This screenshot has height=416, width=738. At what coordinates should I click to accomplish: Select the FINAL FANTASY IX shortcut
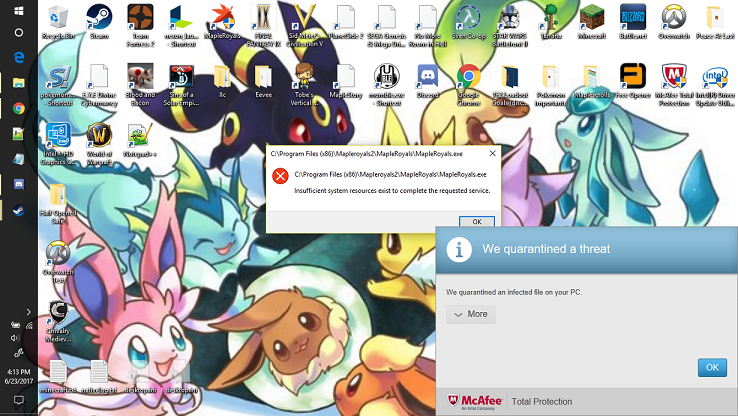point(264,26)
